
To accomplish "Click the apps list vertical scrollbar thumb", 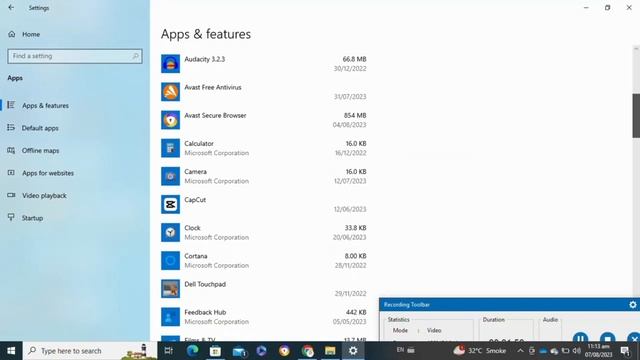I will [x=636, y=116].
